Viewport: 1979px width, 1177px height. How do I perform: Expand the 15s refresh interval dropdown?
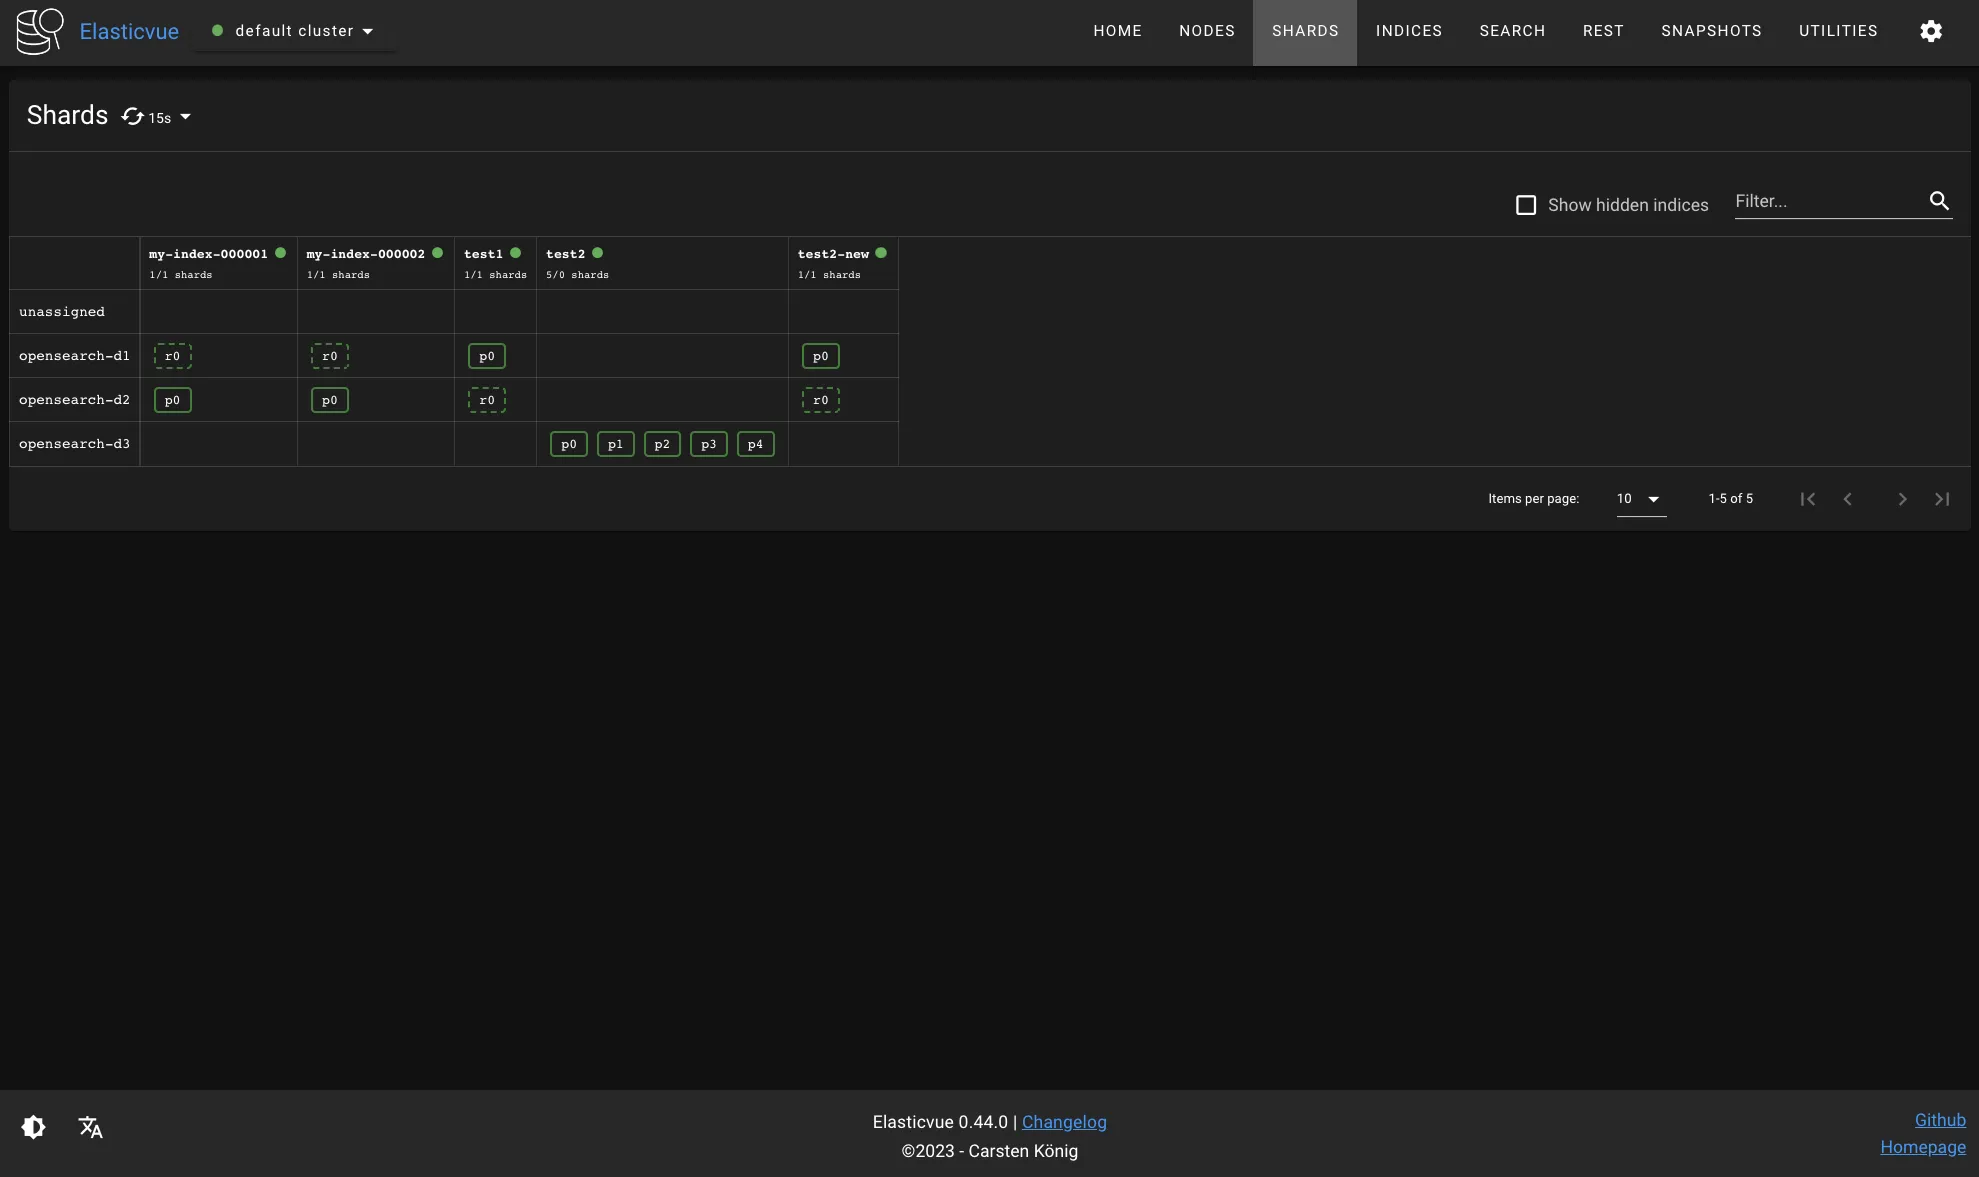click(185, 117)
